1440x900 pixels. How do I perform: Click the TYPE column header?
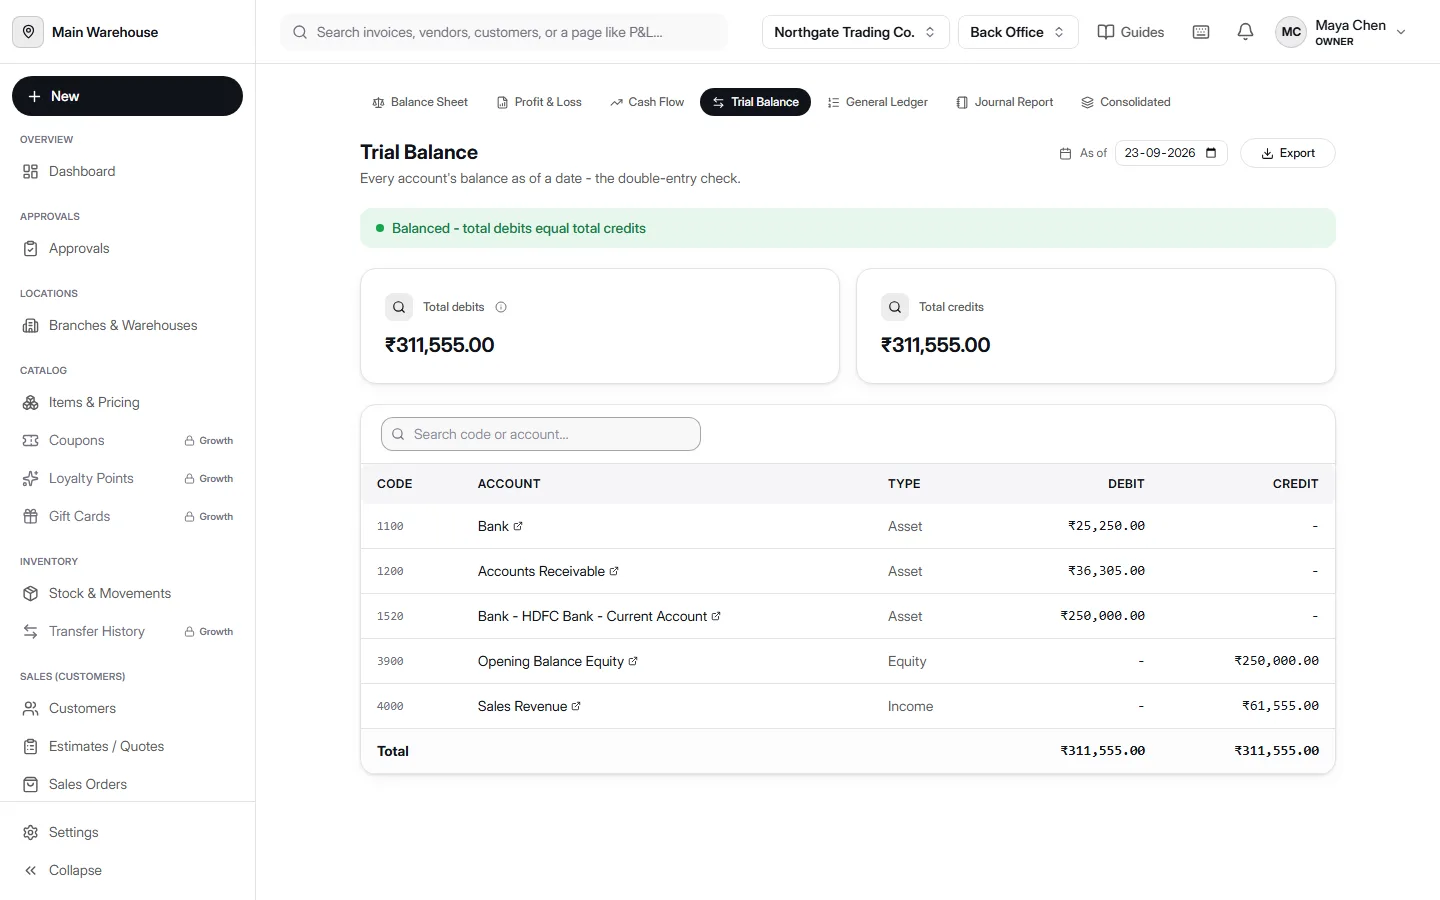904,483
